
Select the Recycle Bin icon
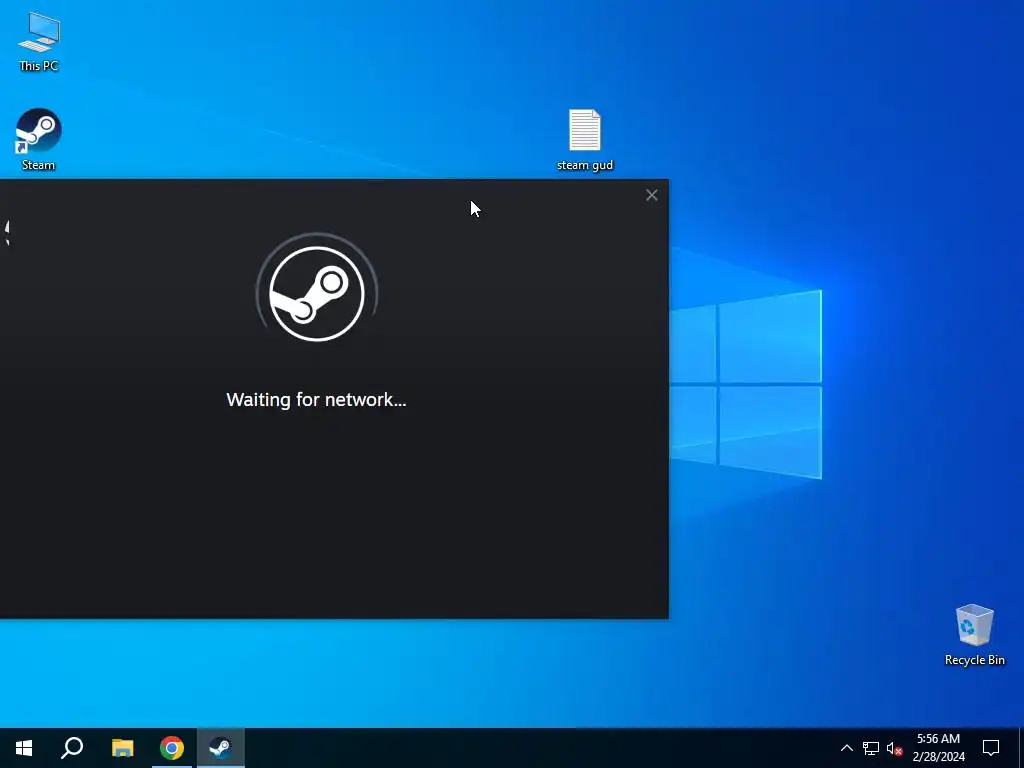(x=974, y=635)
